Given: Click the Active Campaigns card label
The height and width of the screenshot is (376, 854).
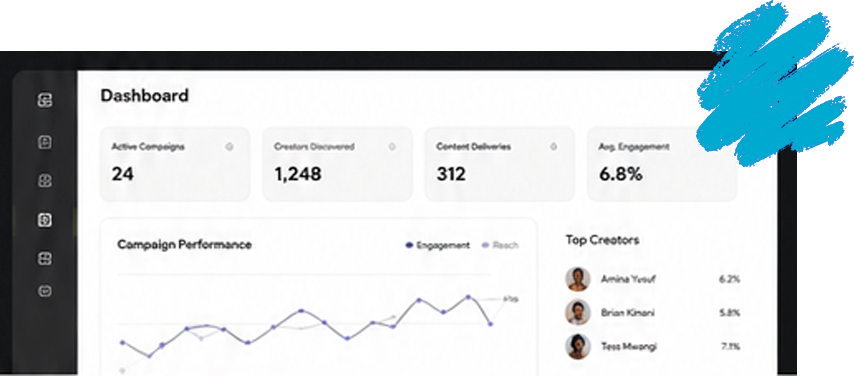Looking at the screenshot, I should (x=148, y=147).
